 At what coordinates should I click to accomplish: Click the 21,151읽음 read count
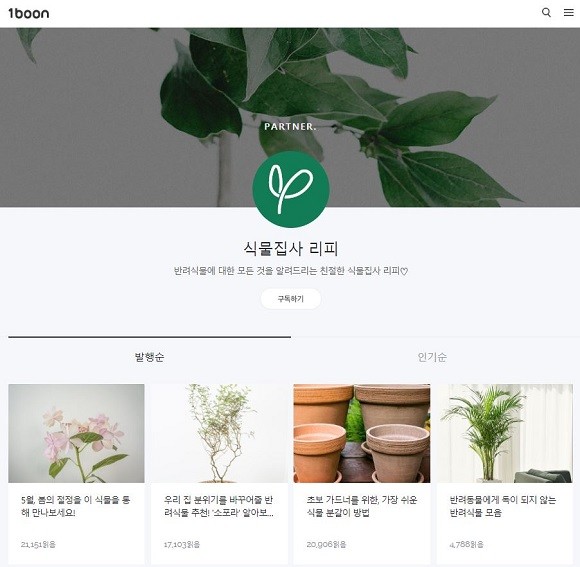[x=38, y=544]
